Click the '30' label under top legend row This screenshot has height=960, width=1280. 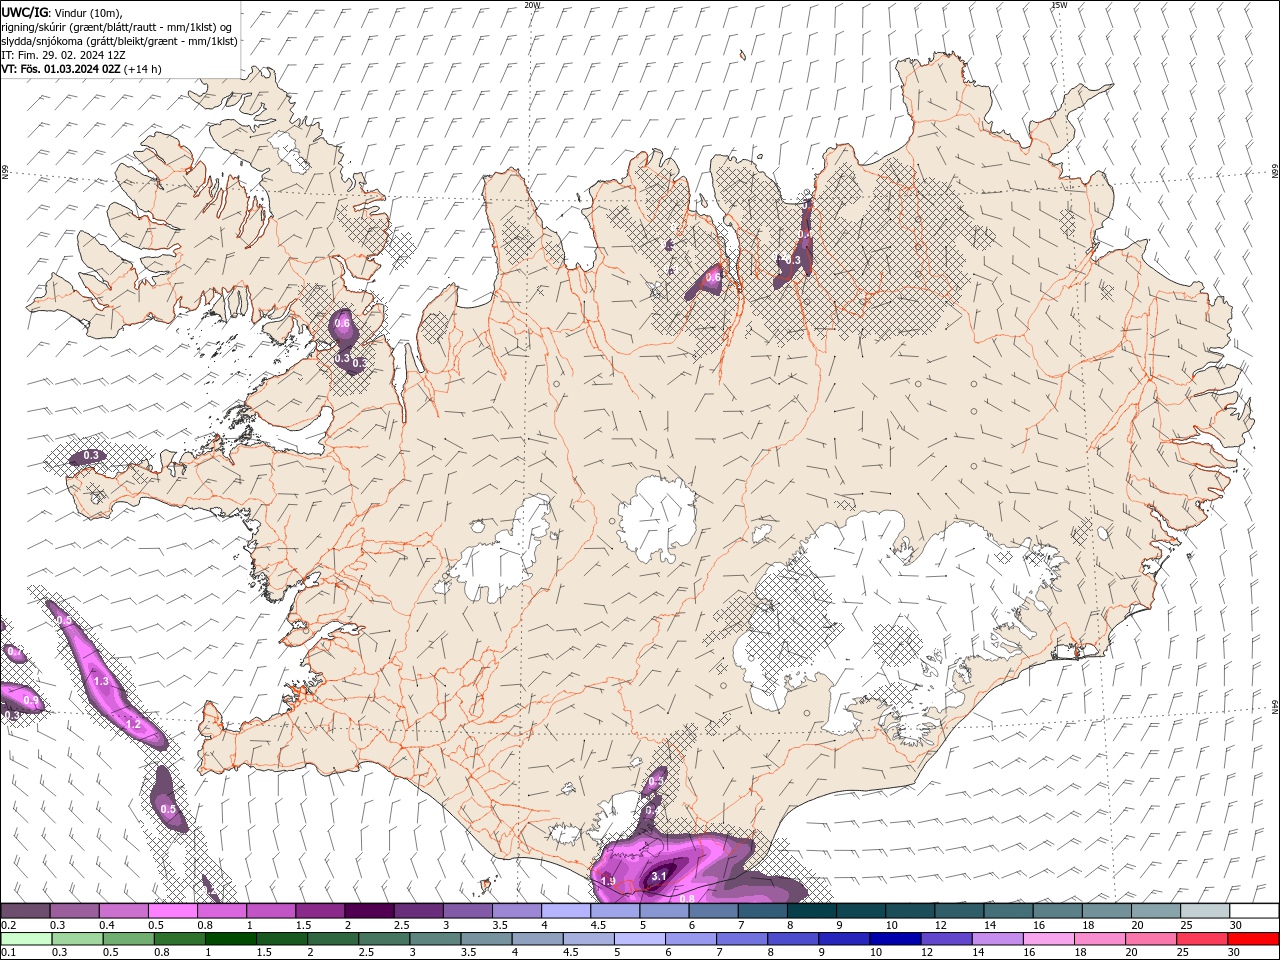coord(1235,925)
